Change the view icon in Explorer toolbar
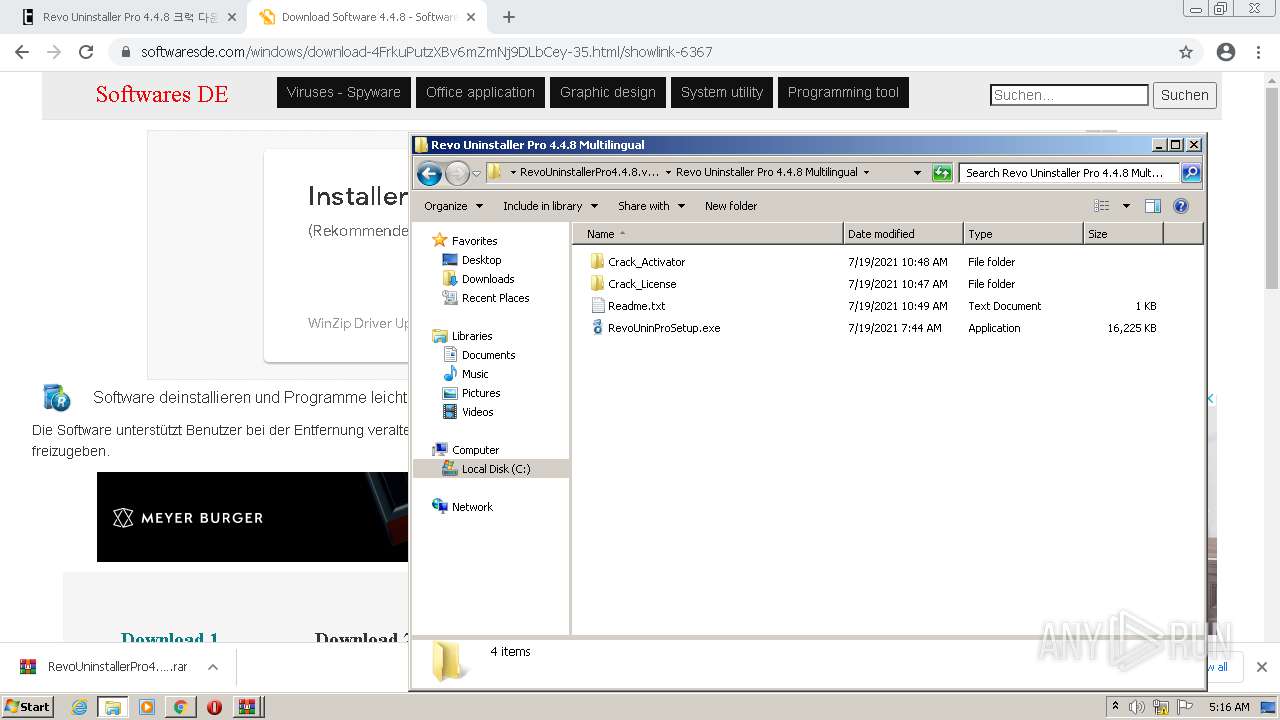The height and width of the screenshot is (720, 1280). [1102, 206]
